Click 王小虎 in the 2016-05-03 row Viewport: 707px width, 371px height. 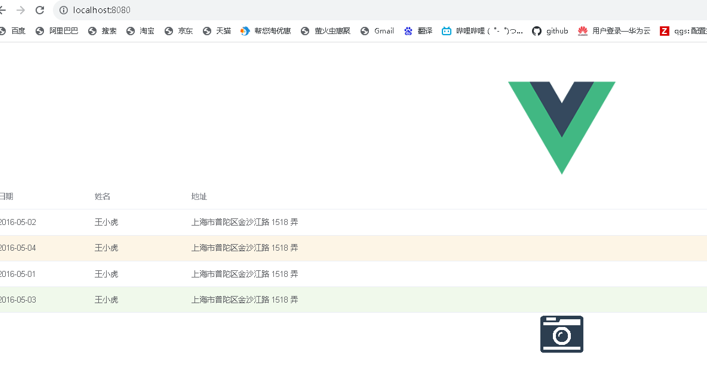click(106, 299)
